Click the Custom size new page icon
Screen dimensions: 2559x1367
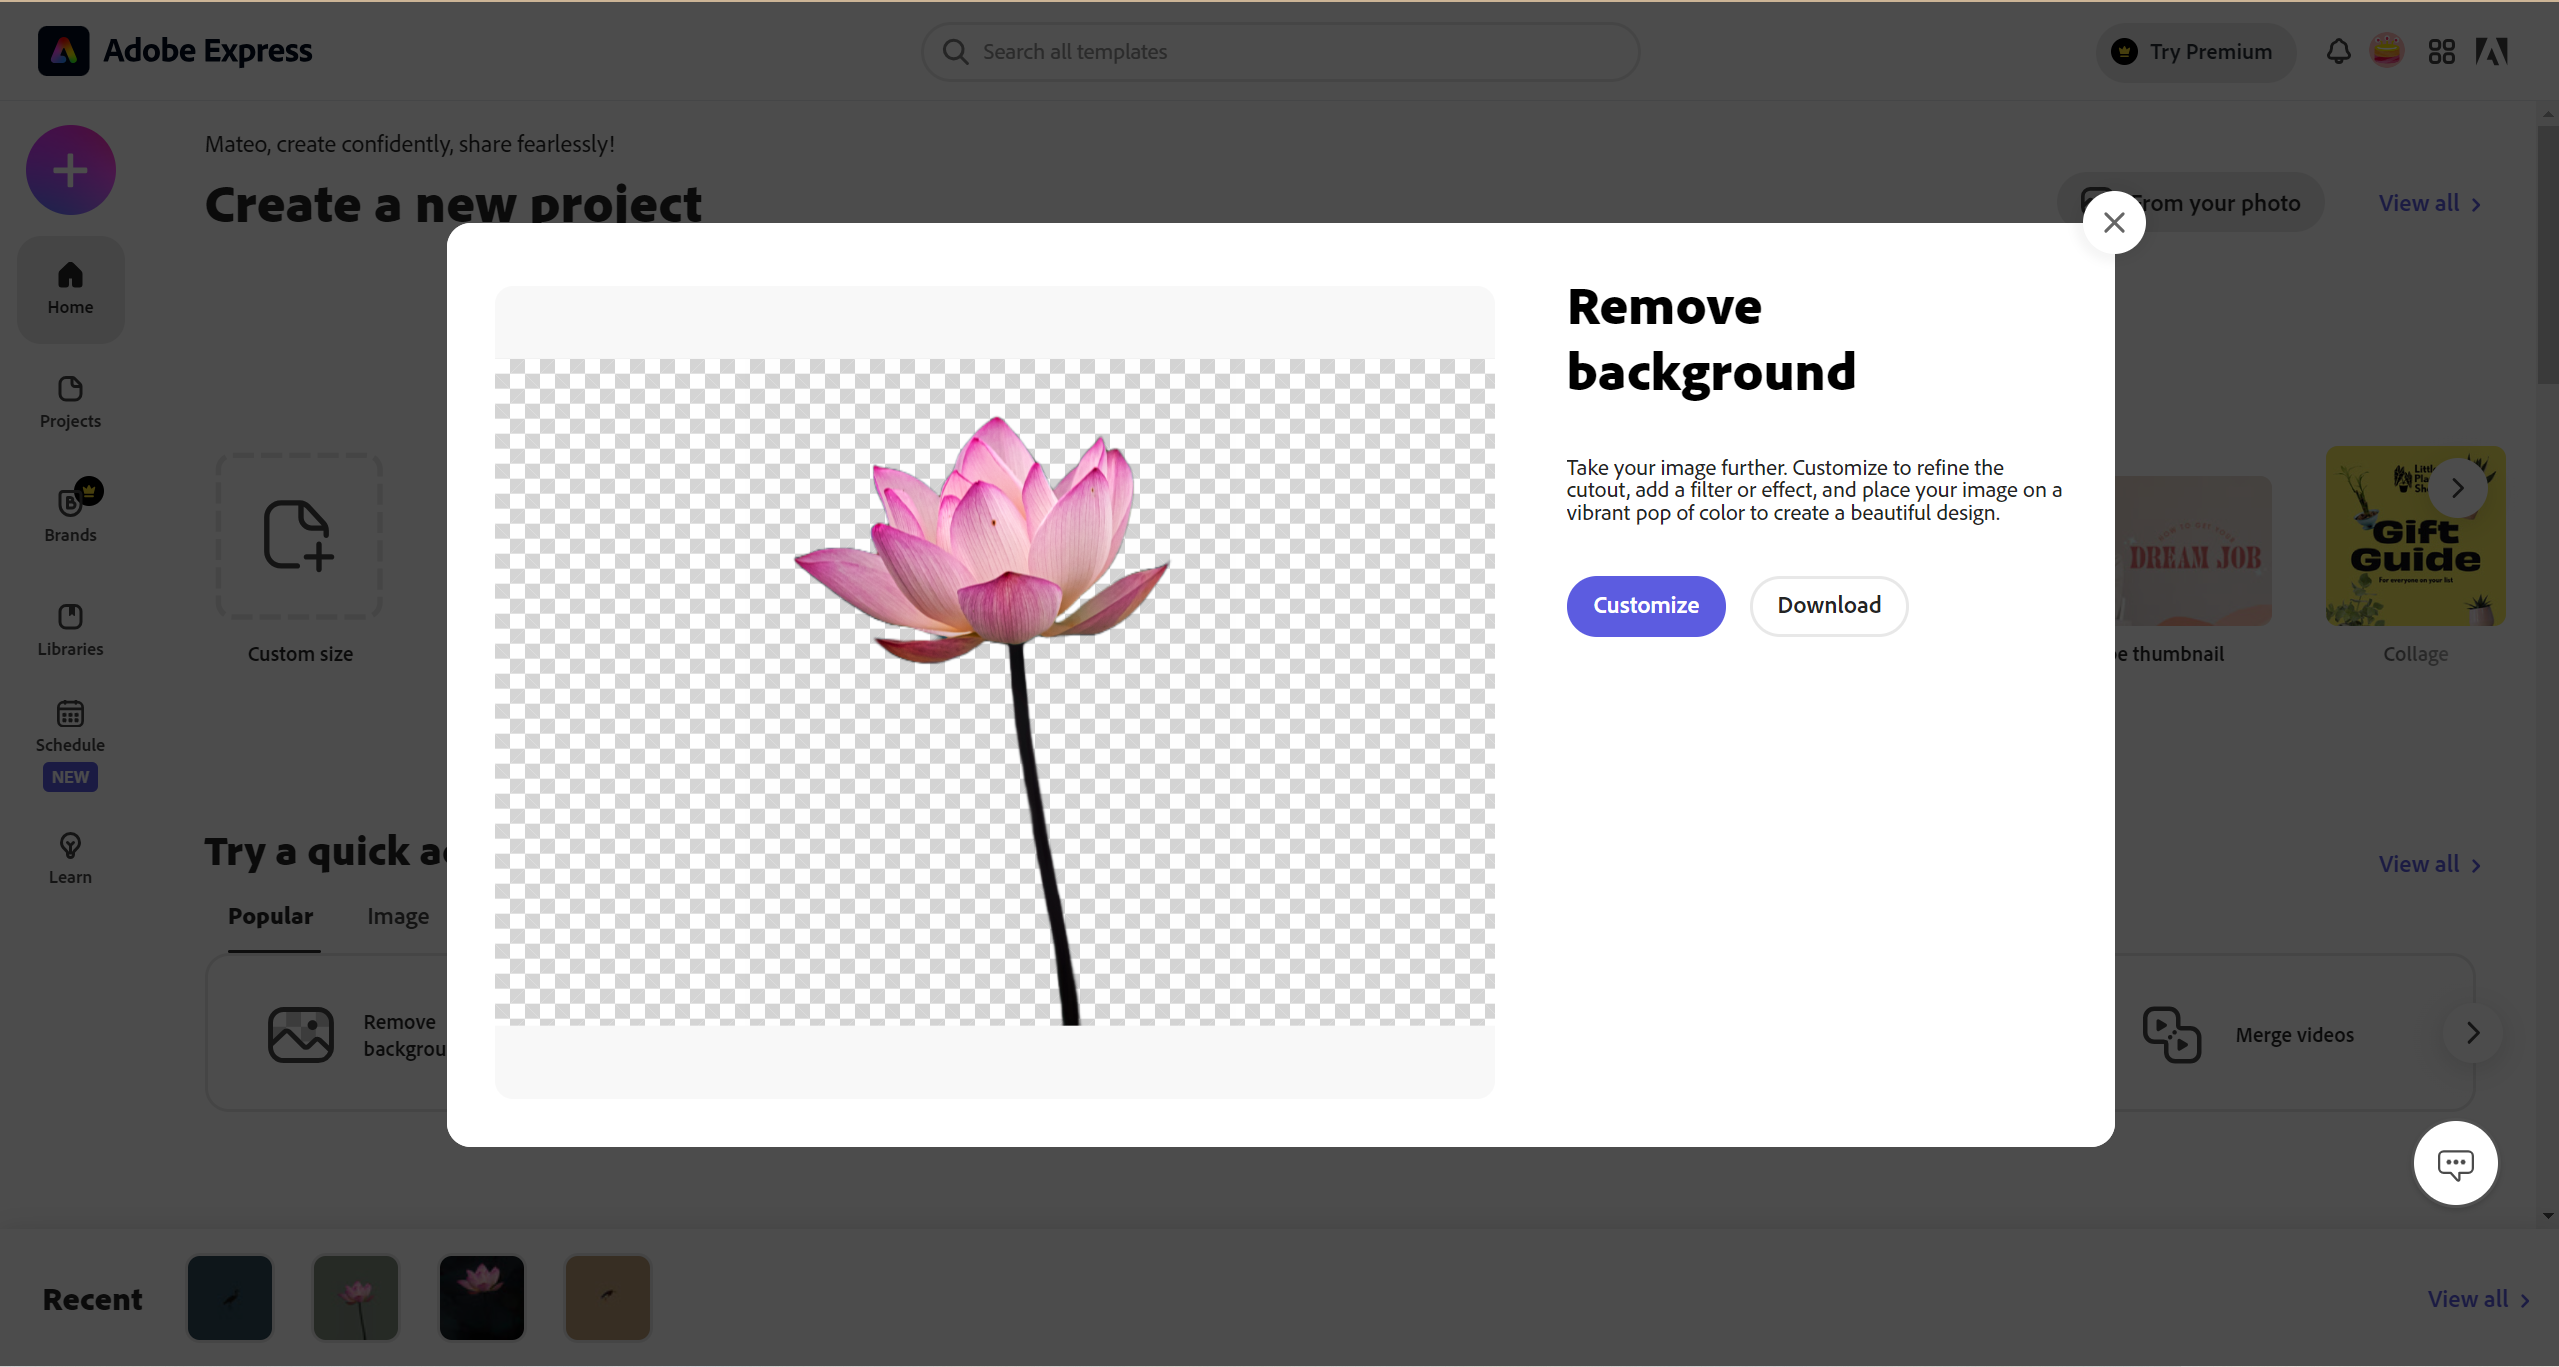coord(299,536)
